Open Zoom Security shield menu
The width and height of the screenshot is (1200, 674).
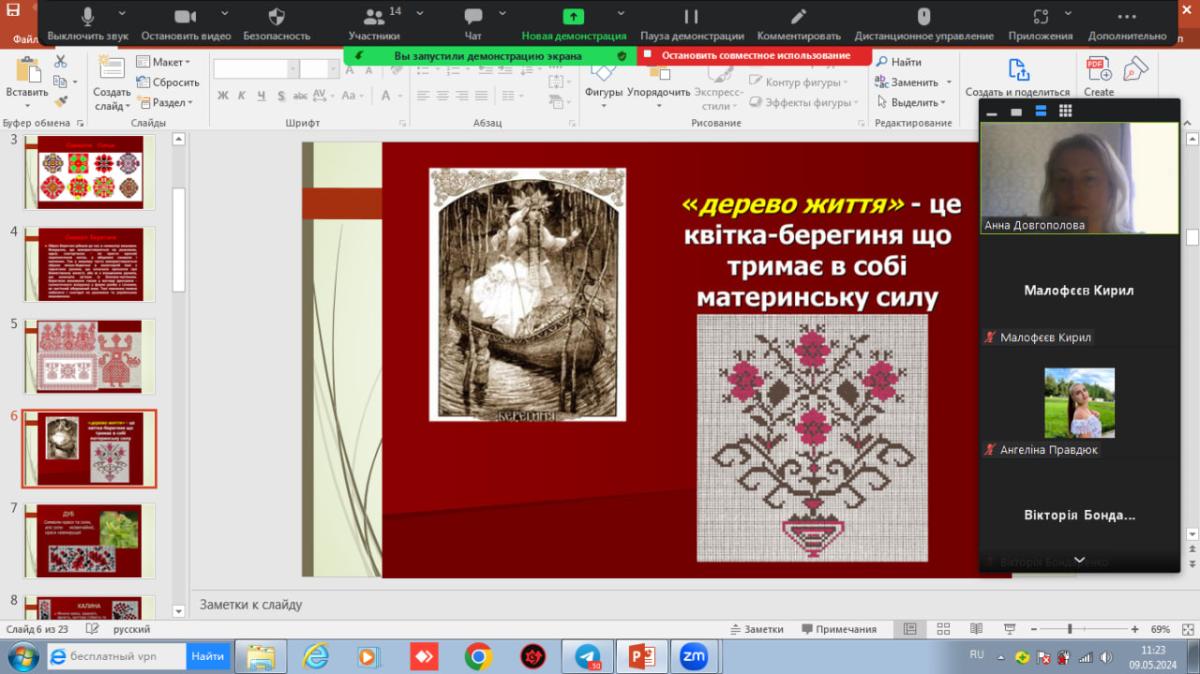coord(276,17)
